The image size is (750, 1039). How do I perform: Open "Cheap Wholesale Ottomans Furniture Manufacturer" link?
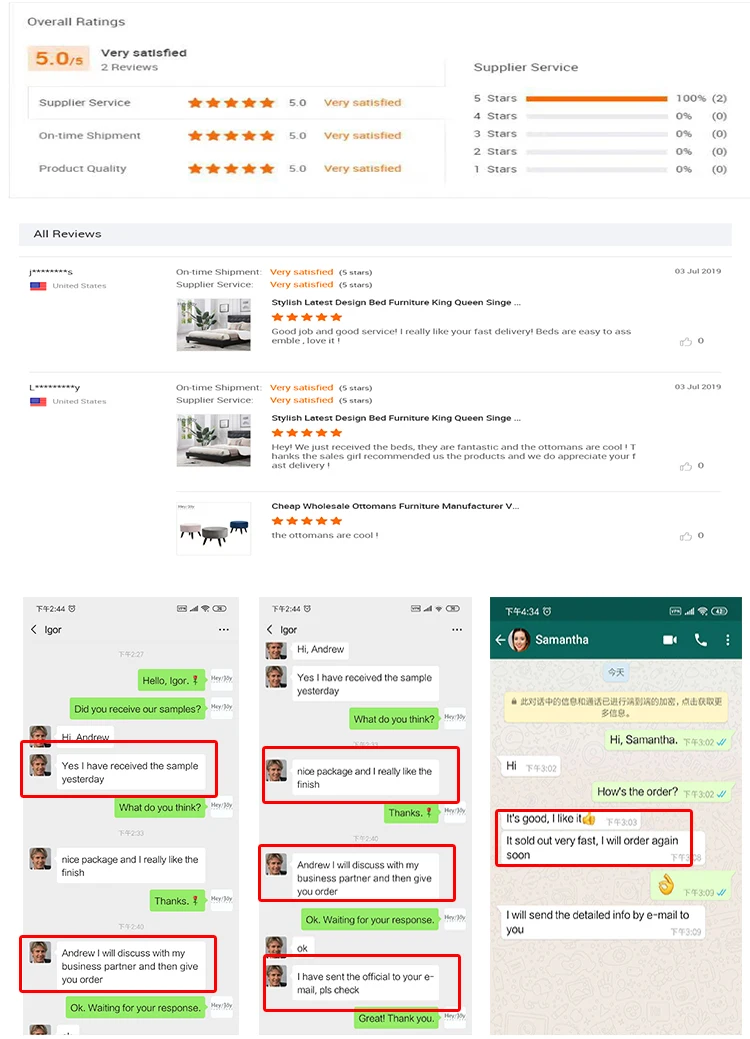tap(395, 506)
